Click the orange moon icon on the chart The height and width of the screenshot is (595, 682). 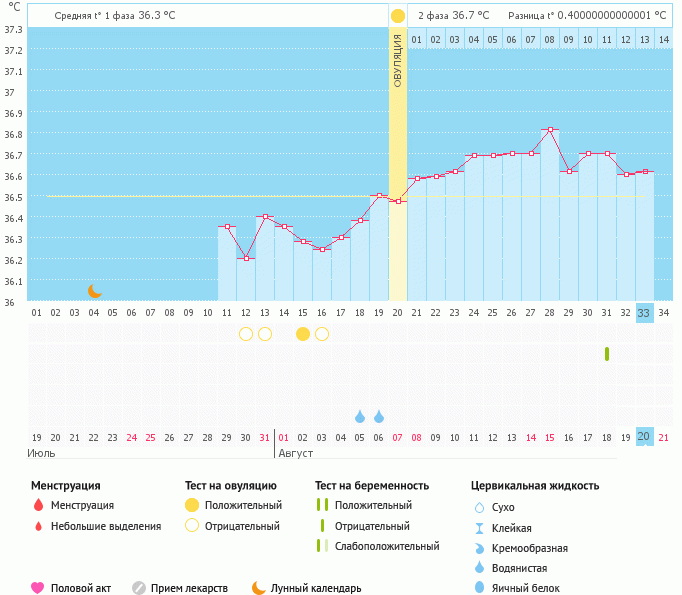tap(95, 290)
